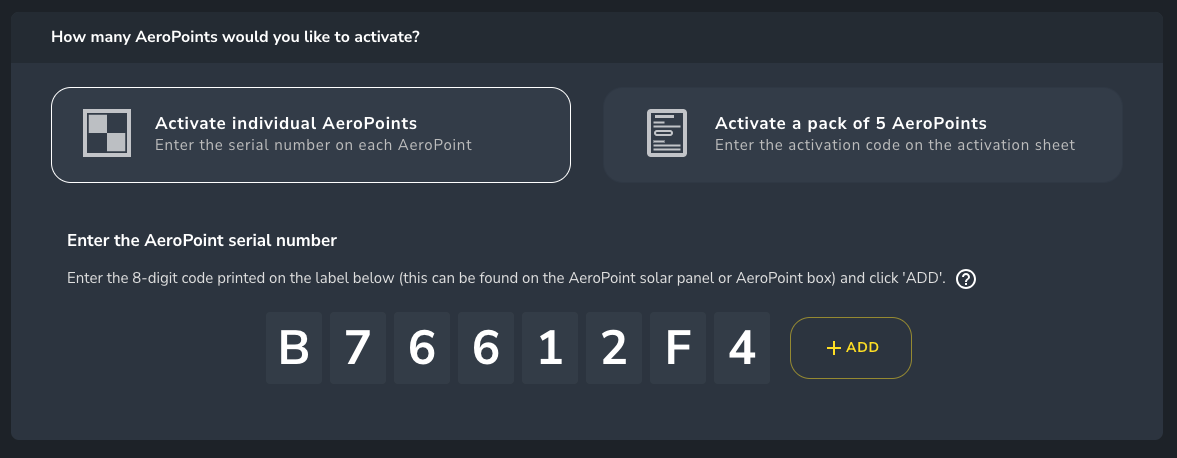Click "Enter the AeroPoint serial number" heading

pos(202,240)
